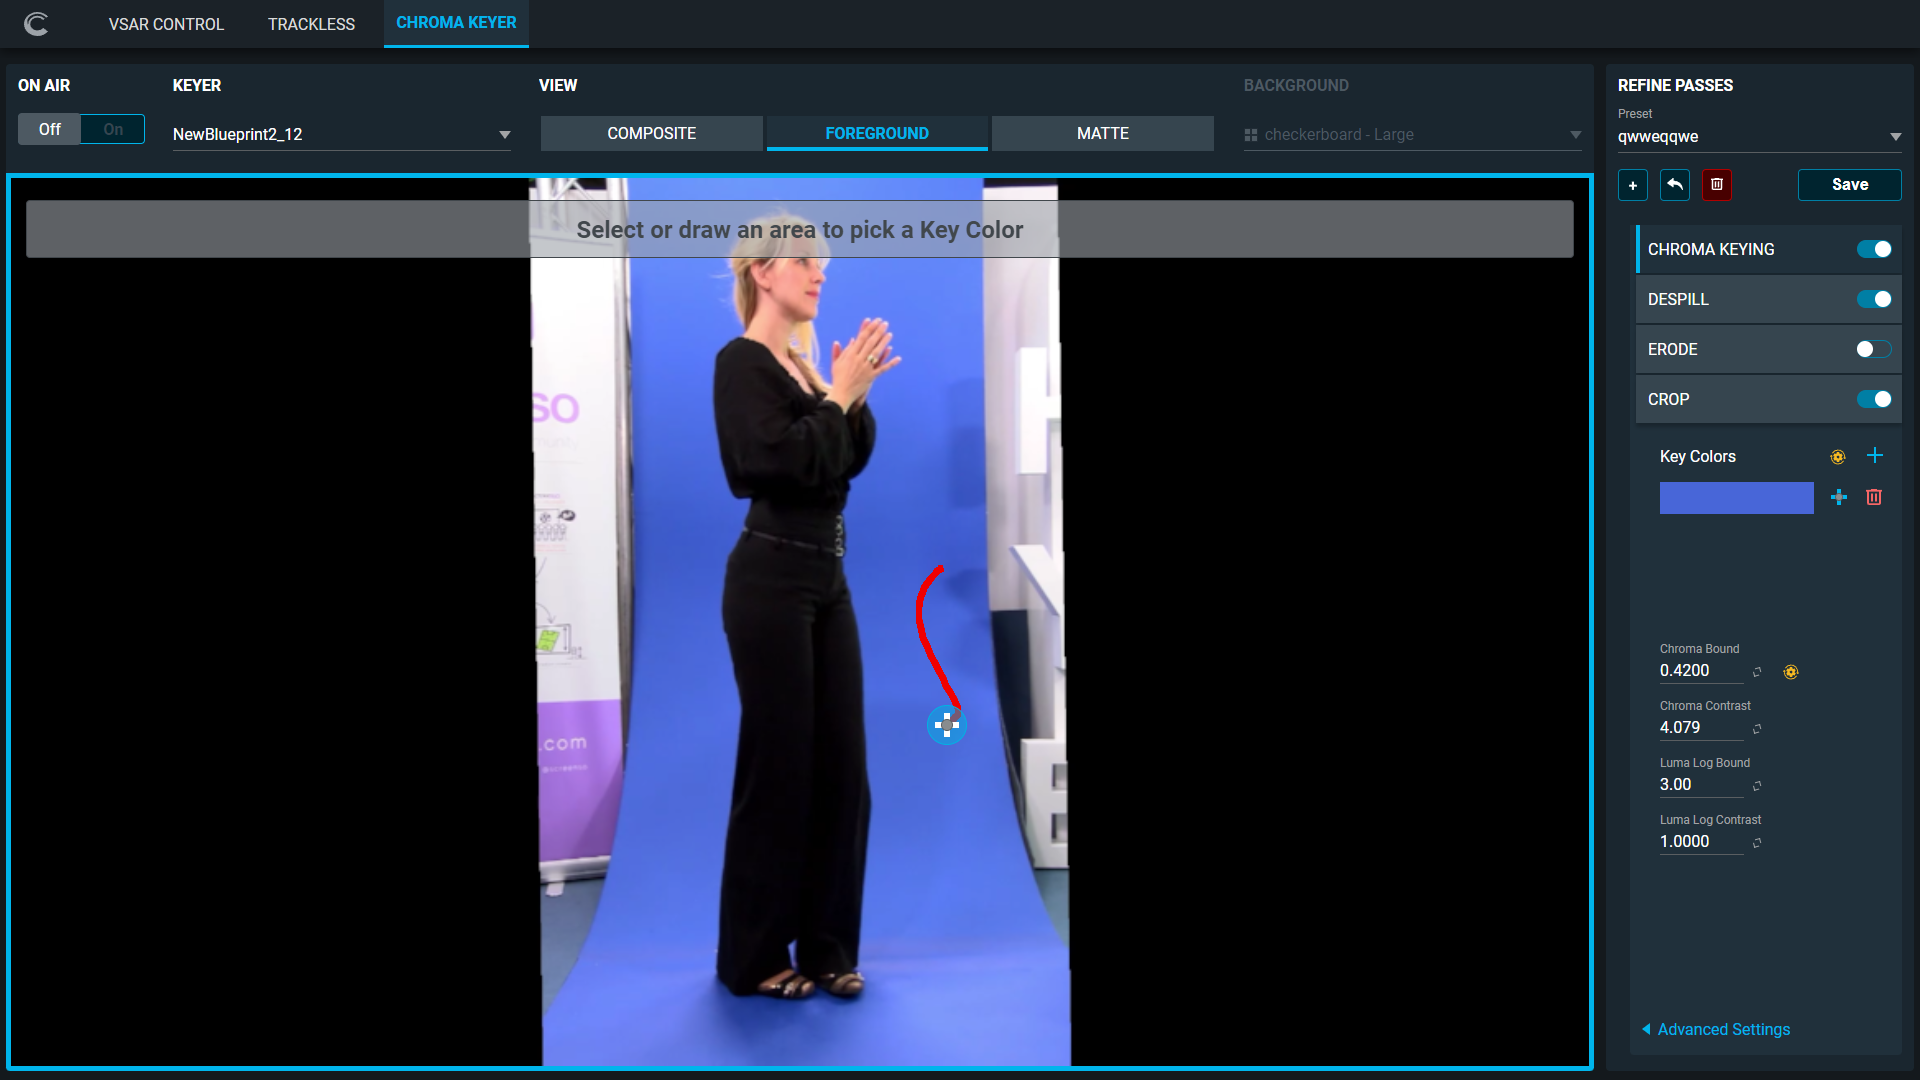Reset the Chroma Contrast value icon

tap(1757, 729)
